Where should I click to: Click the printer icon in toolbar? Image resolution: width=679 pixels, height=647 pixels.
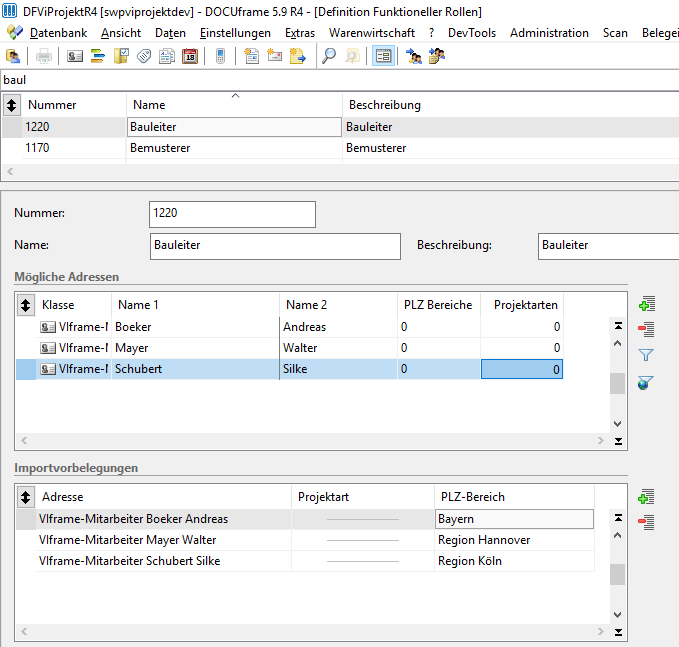point(44,56)
